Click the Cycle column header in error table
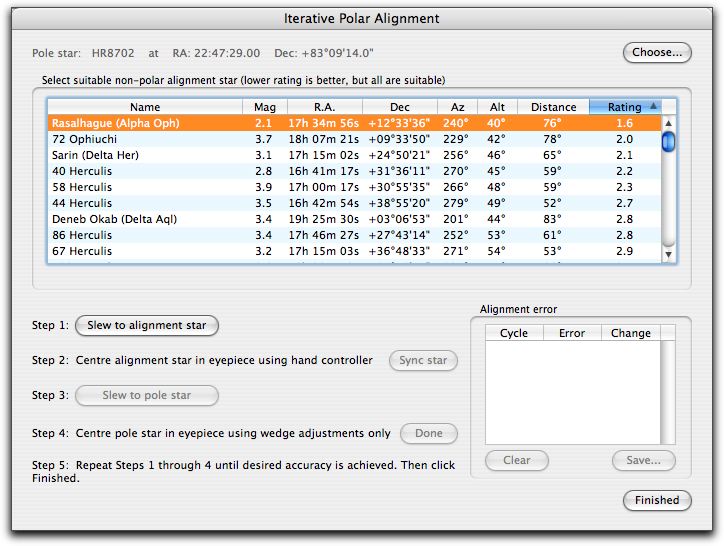Screen dimensions: 724x546 514,333
